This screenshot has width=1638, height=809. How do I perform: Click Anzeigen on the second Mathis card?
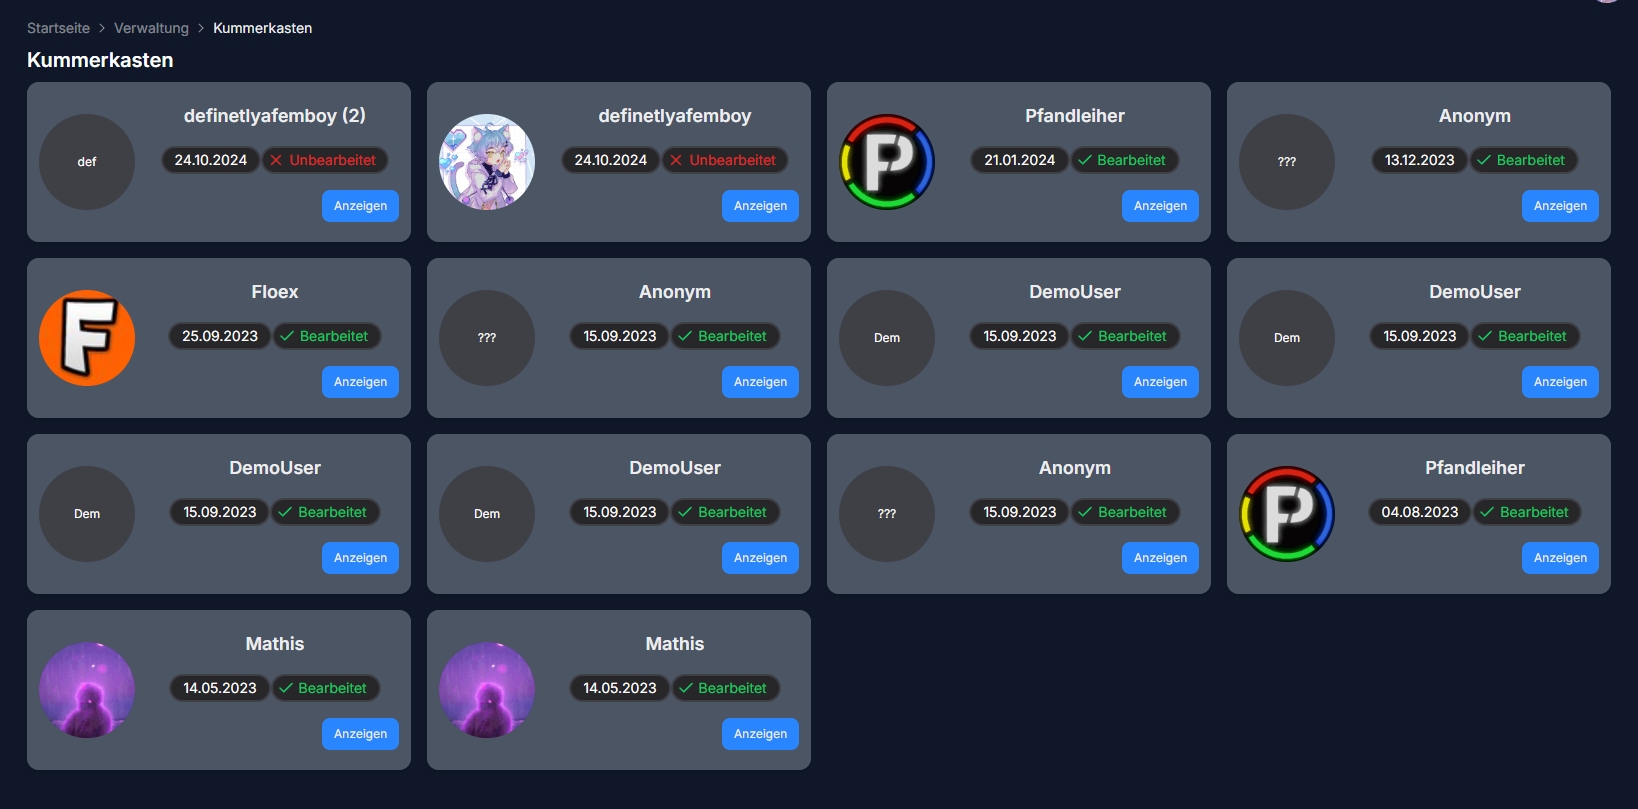tap(760, 734)
